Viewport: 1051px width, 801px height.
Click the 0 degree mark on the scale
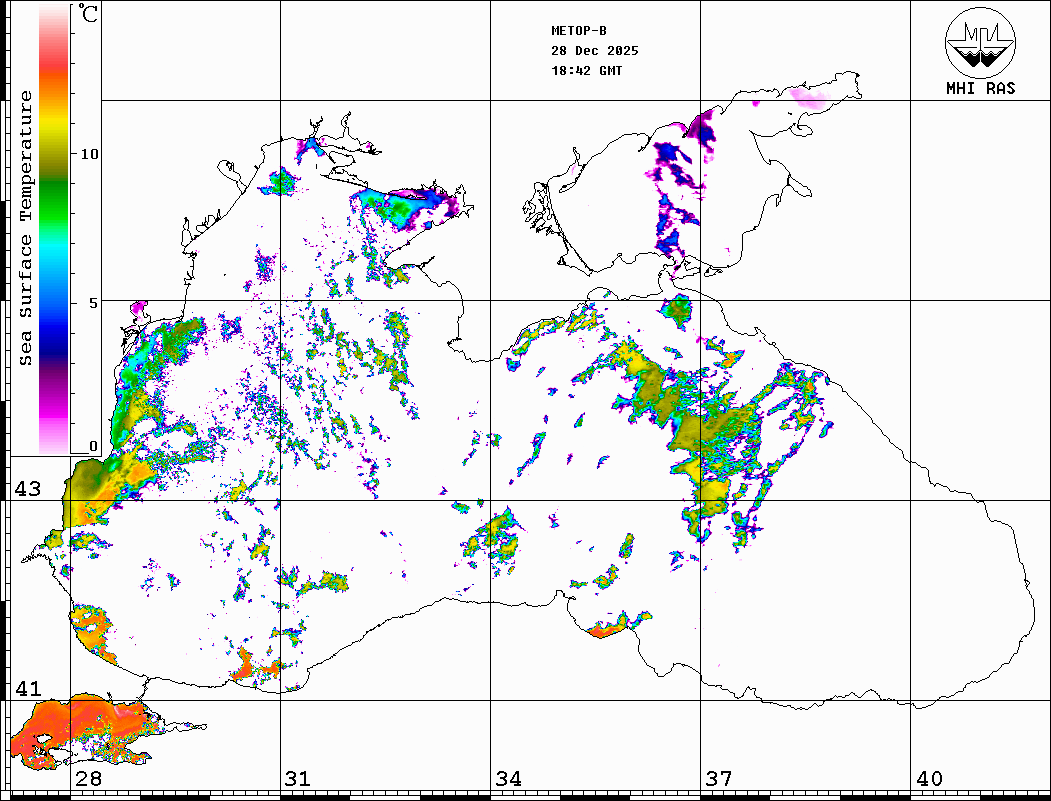pyautogui.click(x=93, y=447)
